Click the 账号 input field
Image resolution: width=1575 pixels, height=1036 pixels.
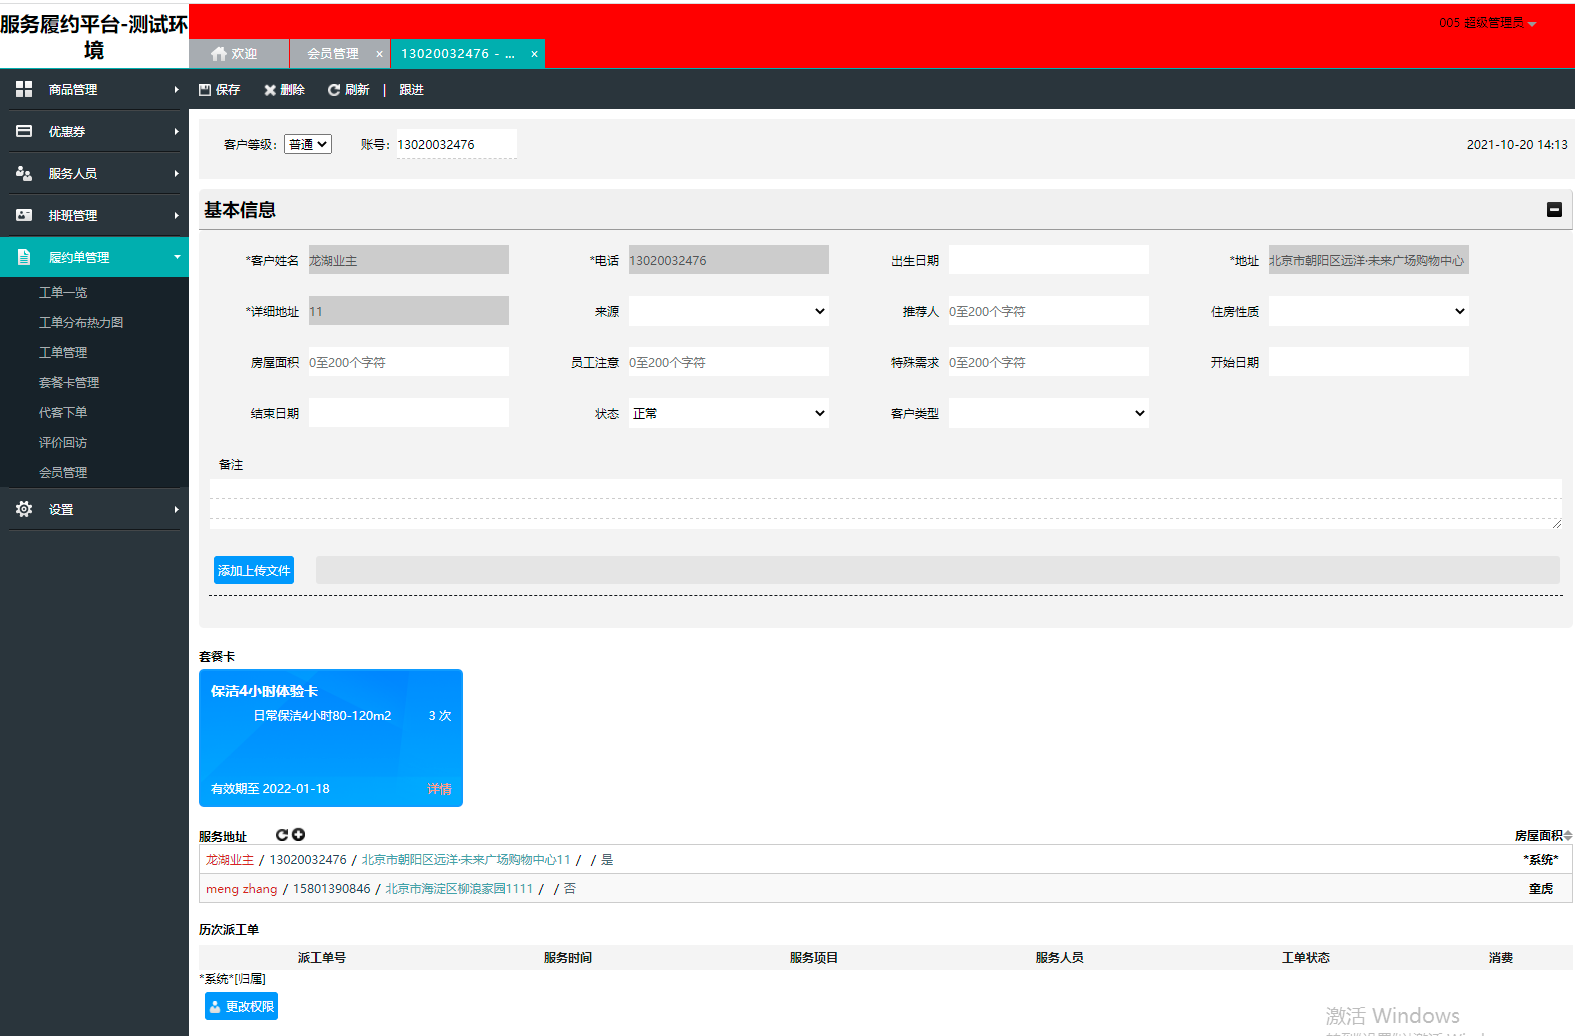457,144
